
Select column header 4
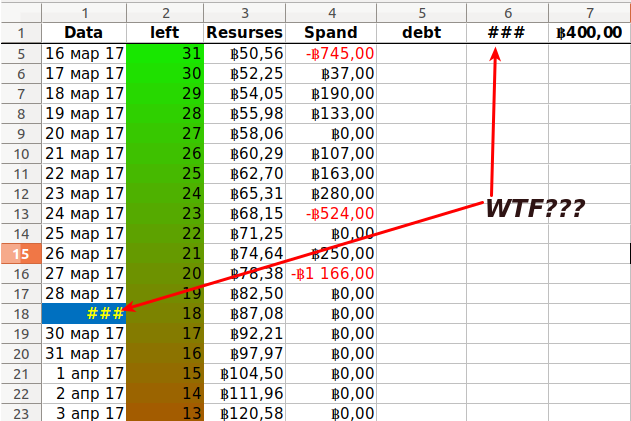click(x=331, y=13)
